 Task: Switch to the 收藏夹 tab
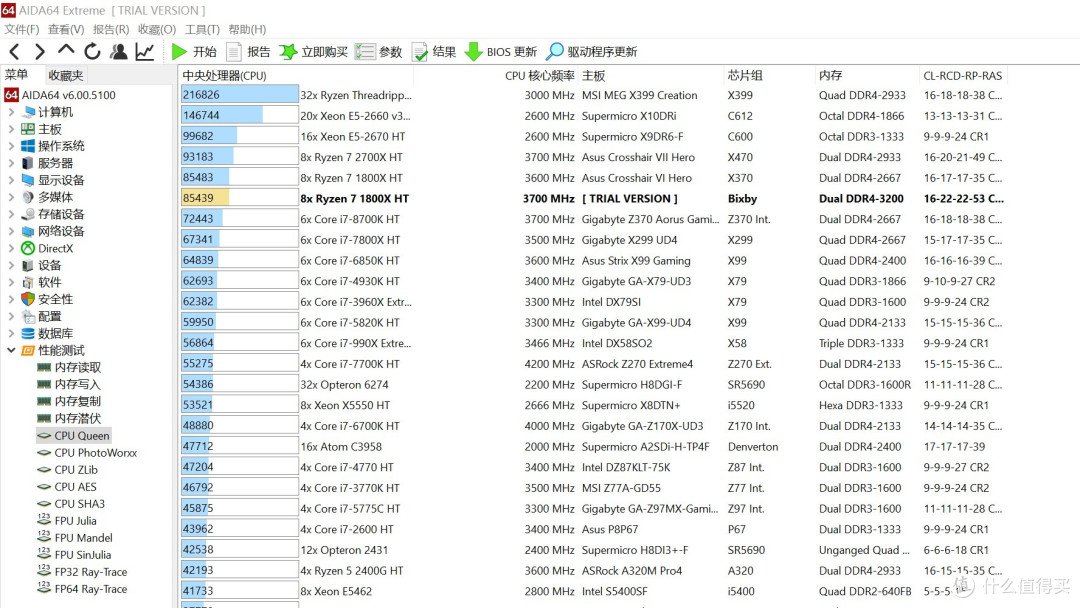point(65,75)
